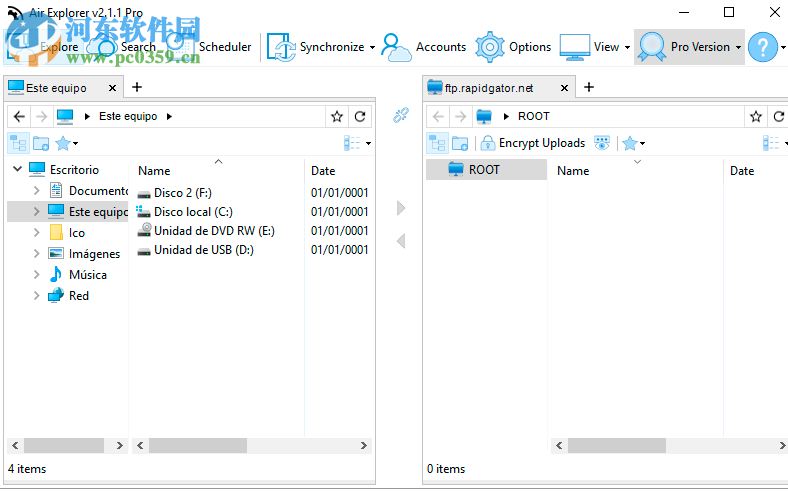Toggle folder tree in right pane
This screenshot has width=788, height=491.
tap(438, 144)
